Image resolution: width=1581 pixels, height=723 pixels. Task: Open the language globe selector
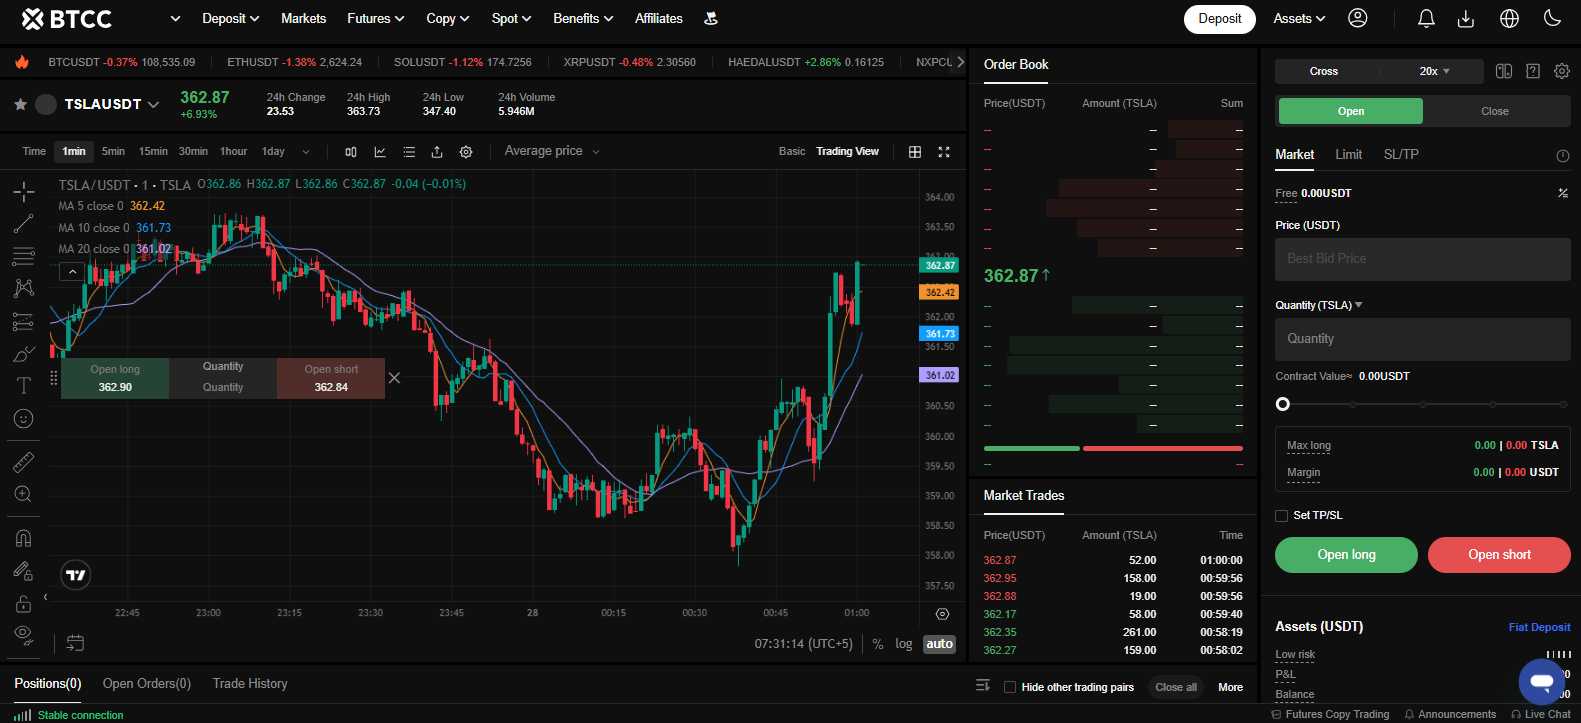(x=1510, y=18)
